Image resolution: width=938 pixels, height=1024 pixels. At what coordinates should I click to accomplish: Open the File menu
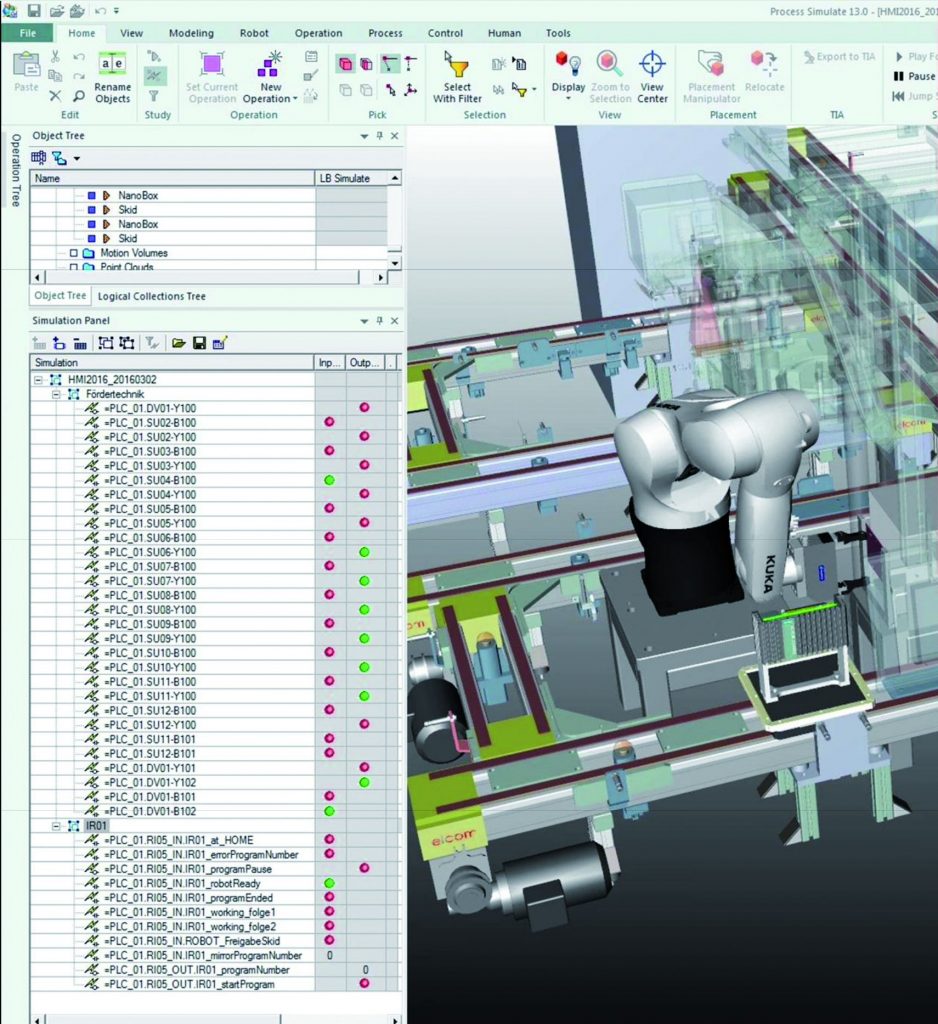27,33
